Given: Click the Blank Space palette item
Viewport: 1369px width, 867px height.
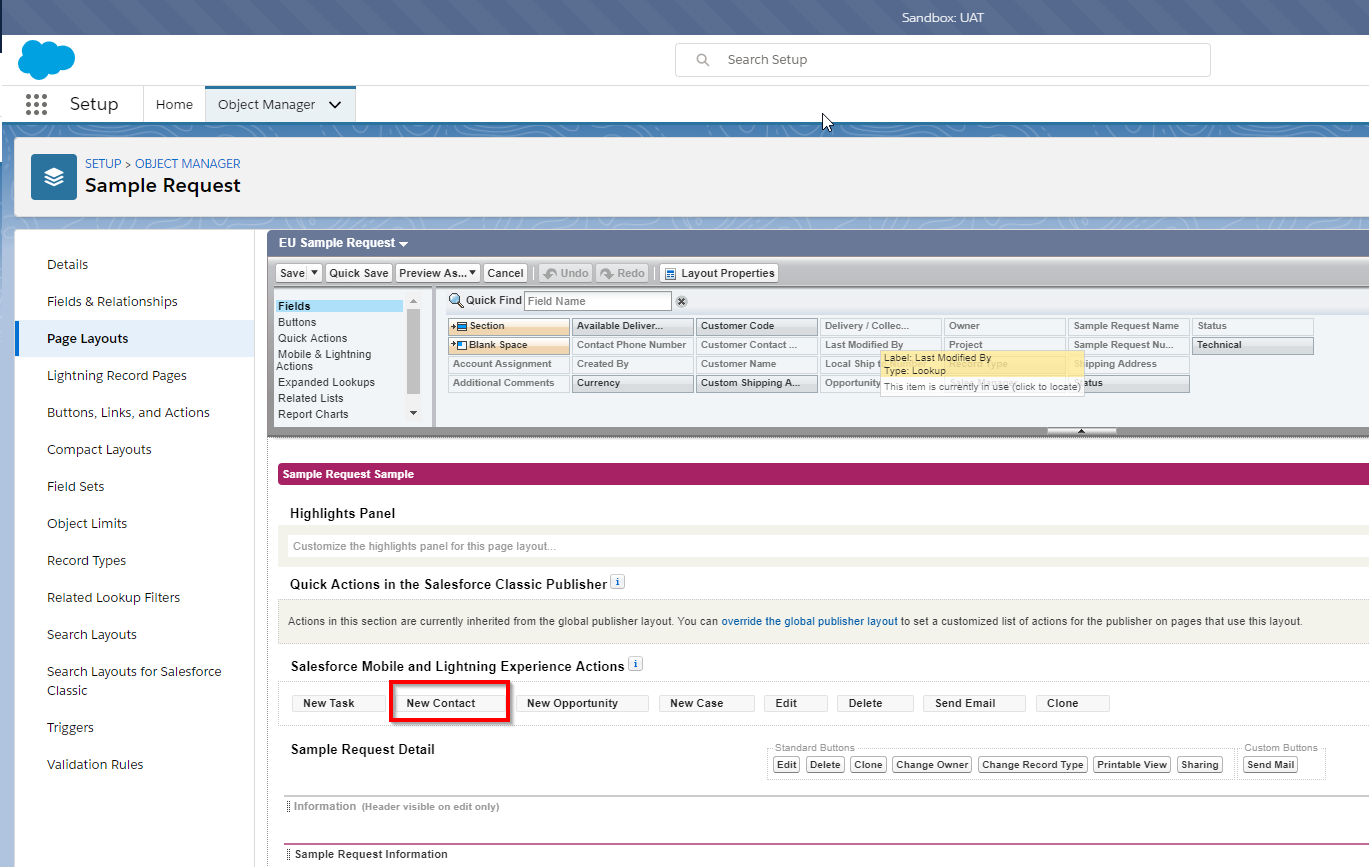Looking at the screenshot, I should (x=509, y=345).
